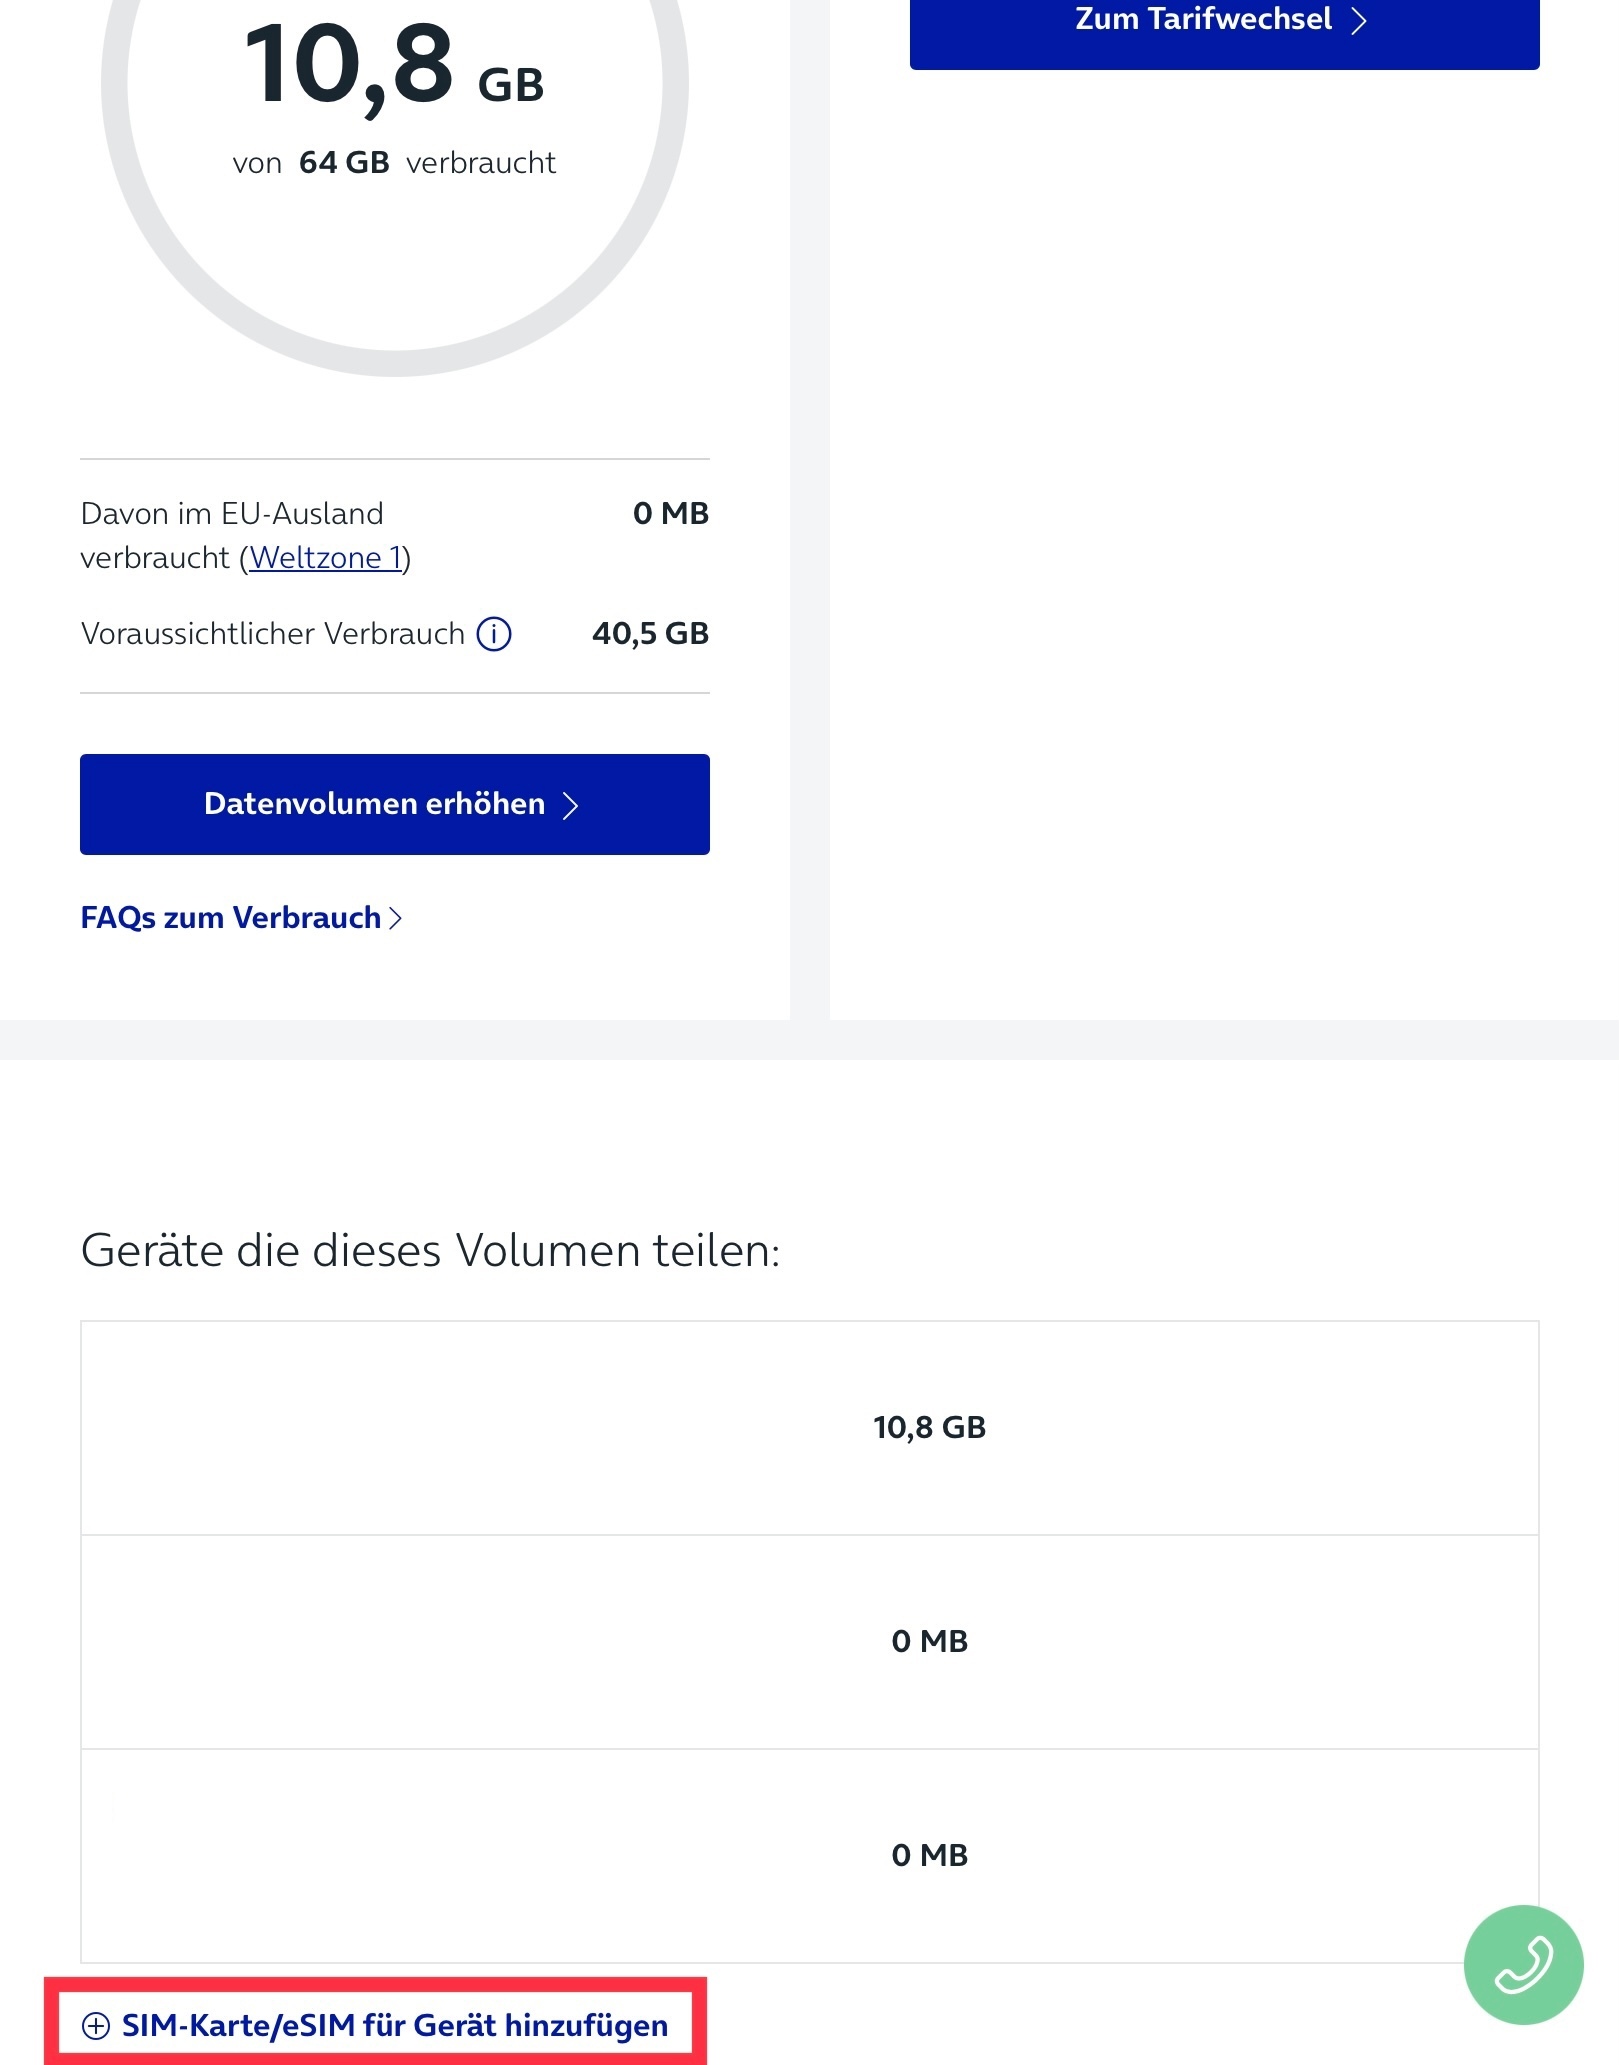Viewport: 1619px width, 2065px height.
Task: Select the second device row showing 0 MB
Action: 810,1642
